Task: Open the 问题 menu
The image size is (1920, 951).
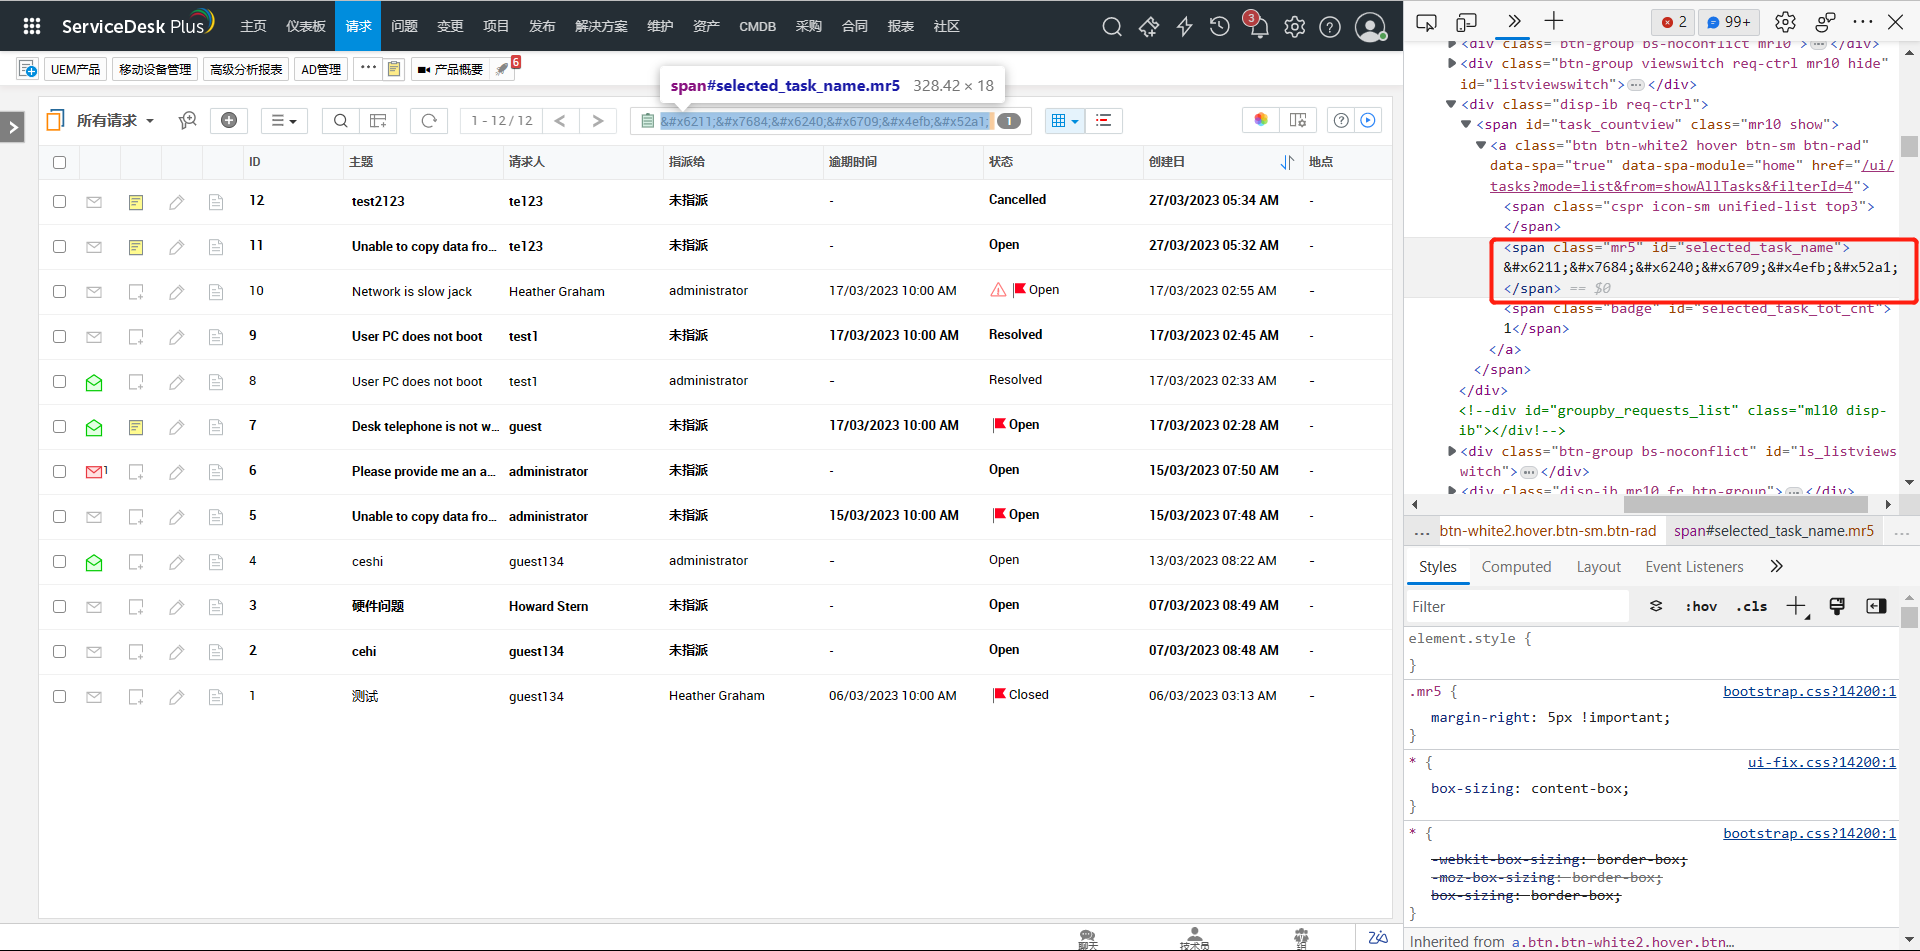Action: (404, 26)
